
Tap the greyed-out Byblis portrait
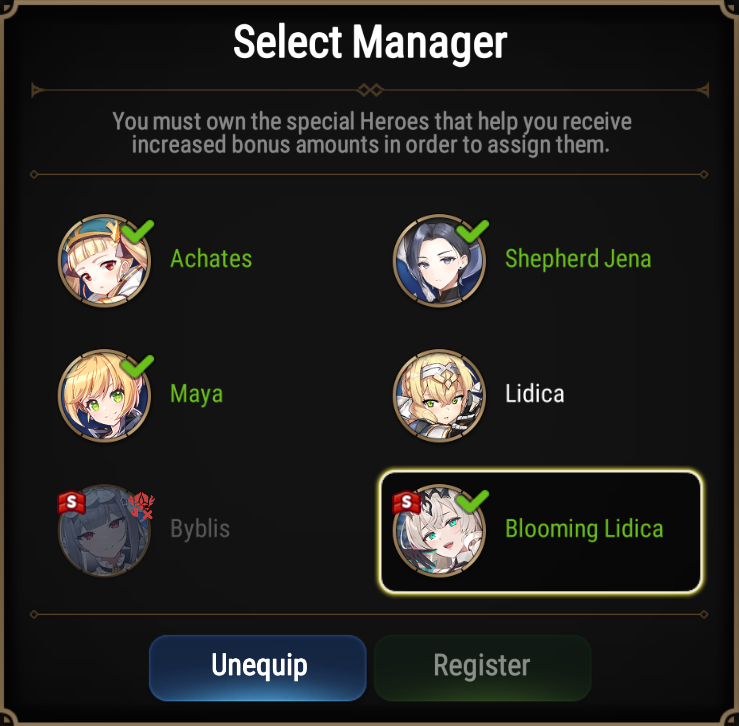click(105, 530)
